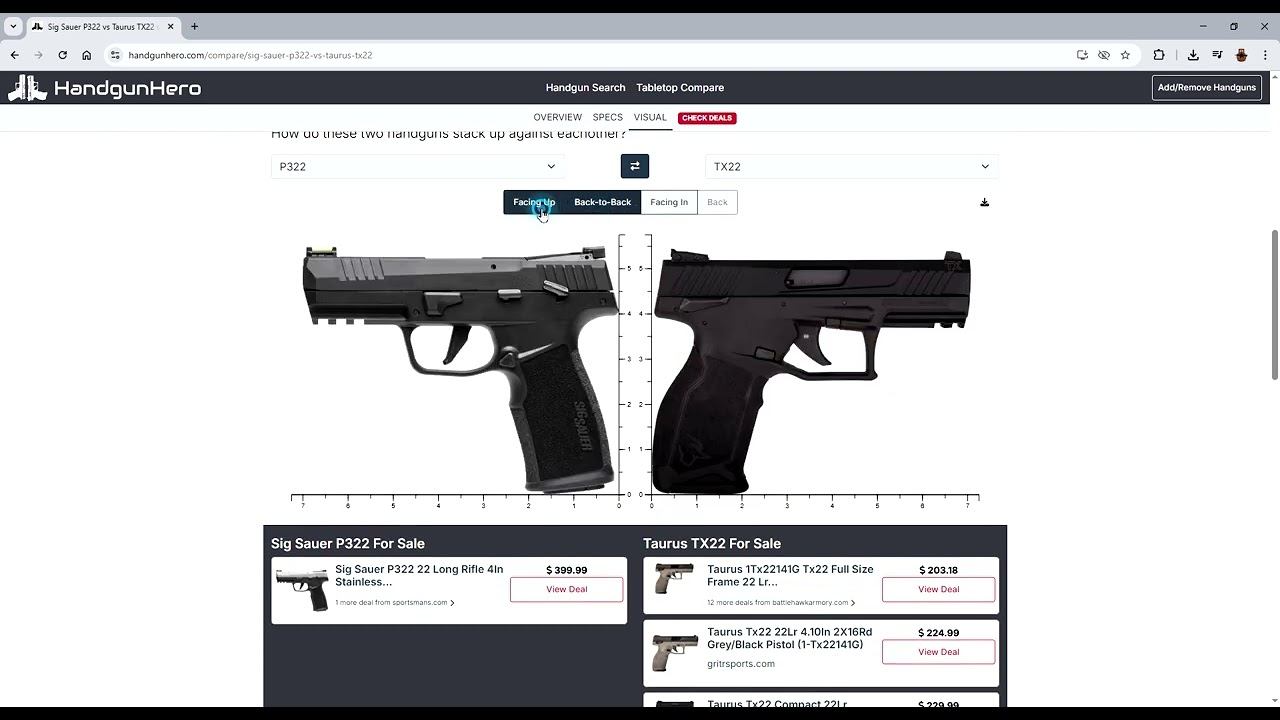Open Taurus Tx22 22Lr 4.10In Grey/Black listing
1280x720 pixels.
[789, 638]
